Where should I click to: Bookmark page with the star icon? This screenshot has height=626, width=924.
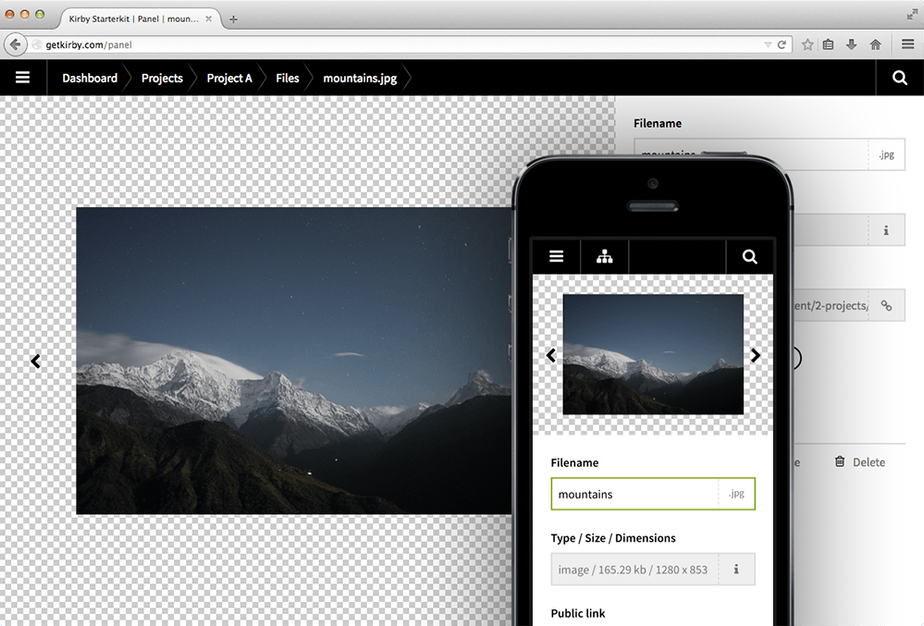coord(807,44)
